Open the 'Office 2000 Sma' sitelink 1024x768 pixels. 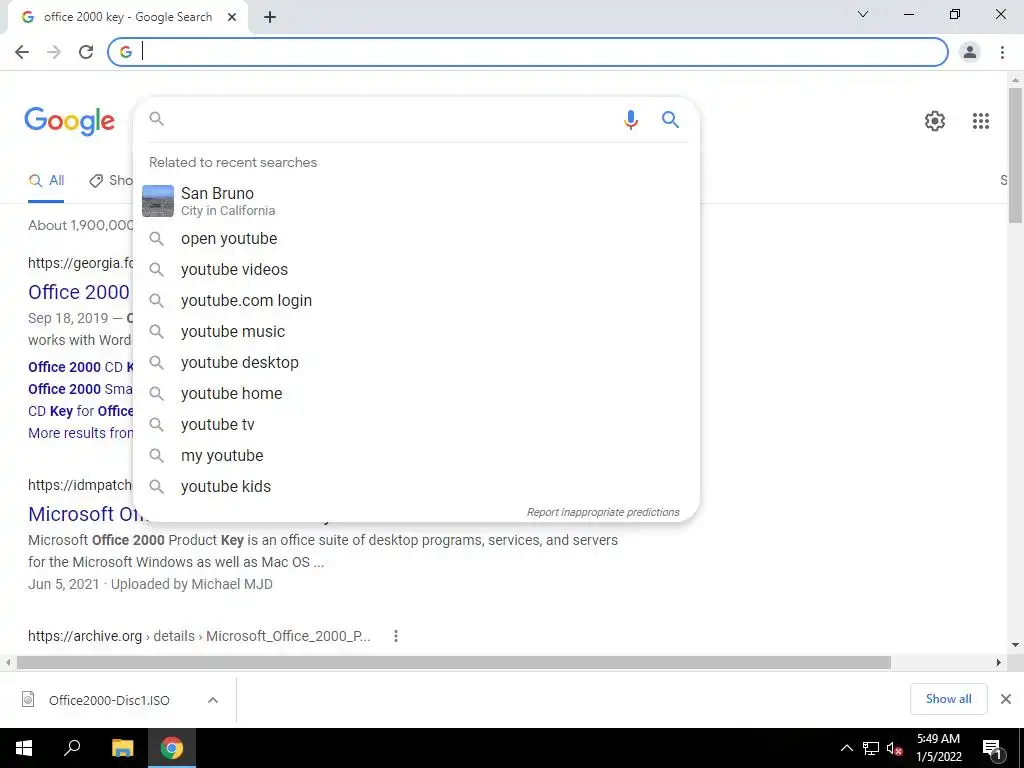coord(80,389)
